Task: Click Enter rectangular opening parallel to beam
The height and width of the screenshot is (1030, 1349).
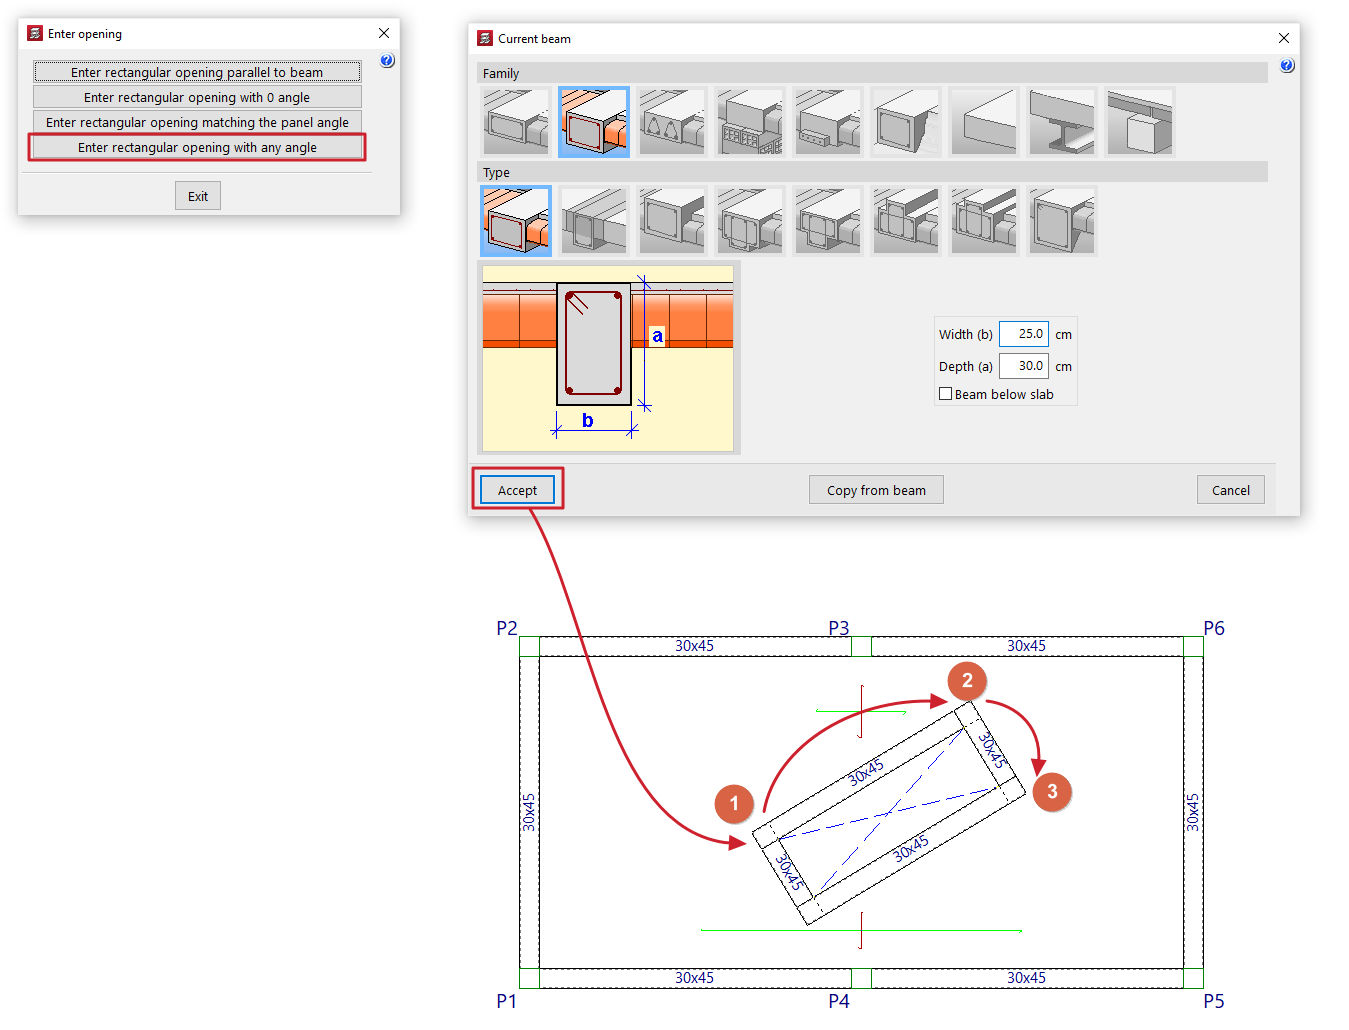Action: click(x=197, y=72)
